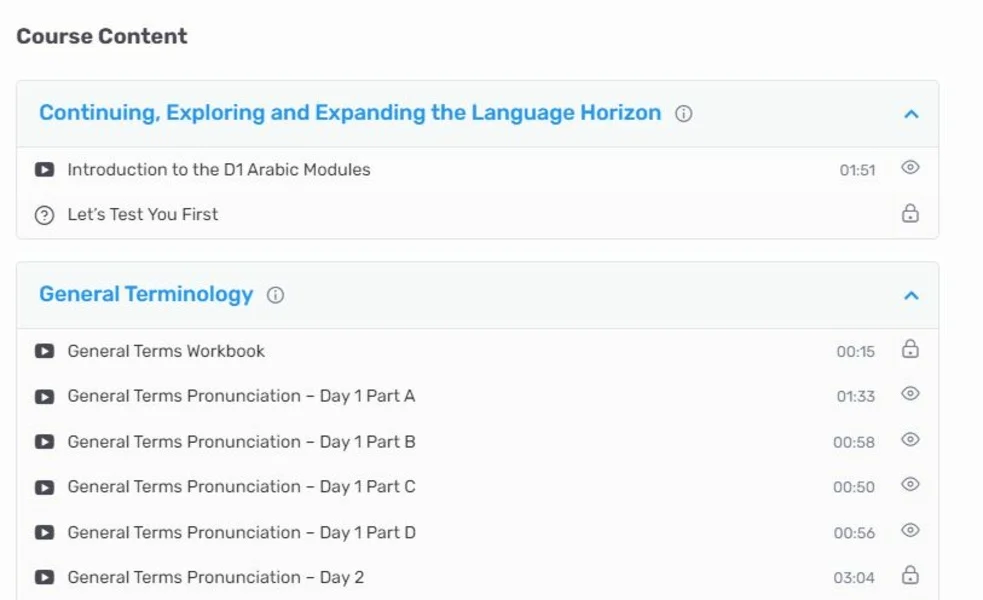Click the eye icon for Day 1 Part A

click(910, 394)
